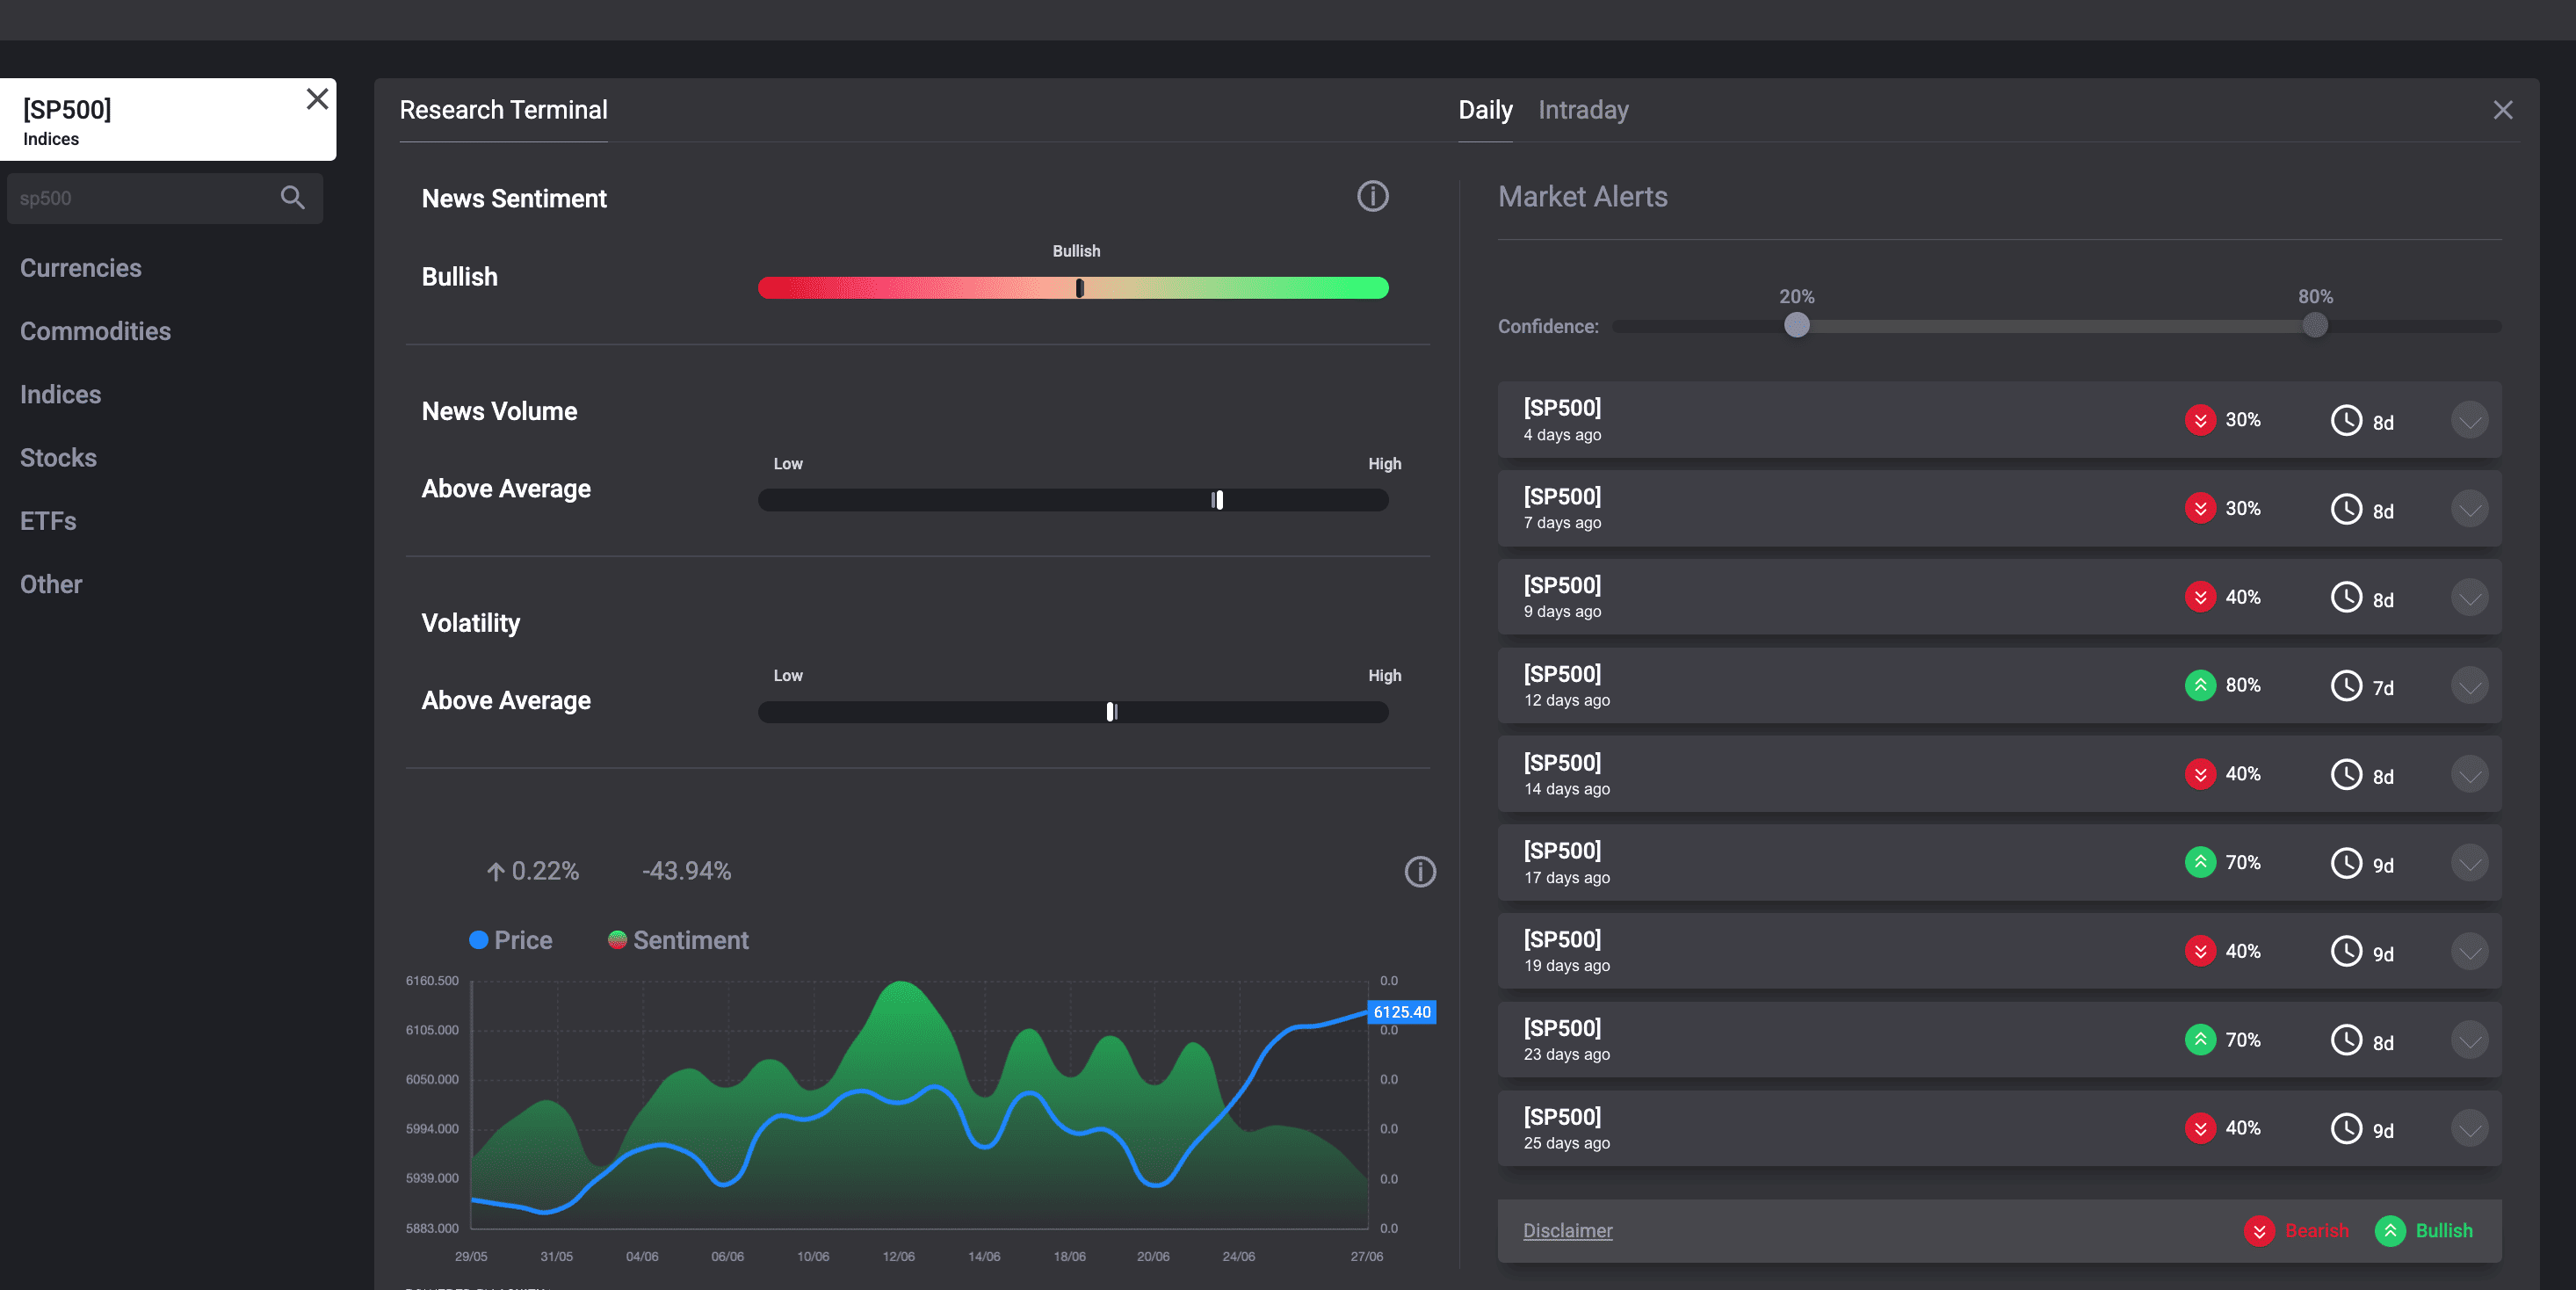Expand the alert from 14 days ago
2576x1290 pixels.
pyautogui.click(x=2469, y=774)
